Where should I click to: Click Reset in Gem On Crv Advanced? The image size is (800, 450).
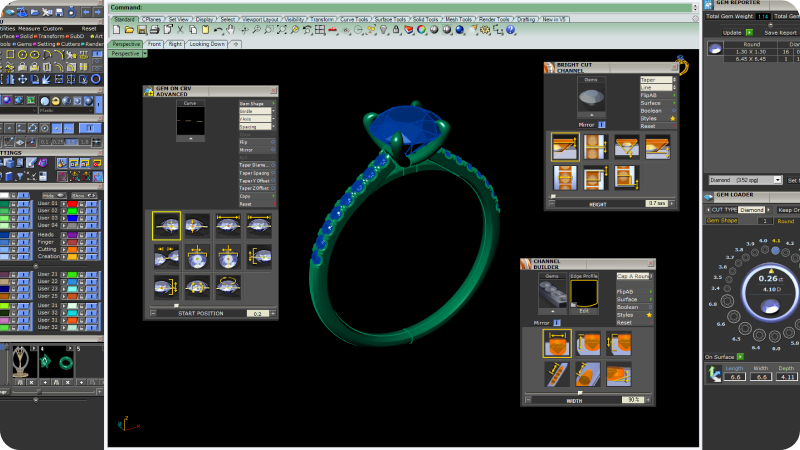[257, 204]
